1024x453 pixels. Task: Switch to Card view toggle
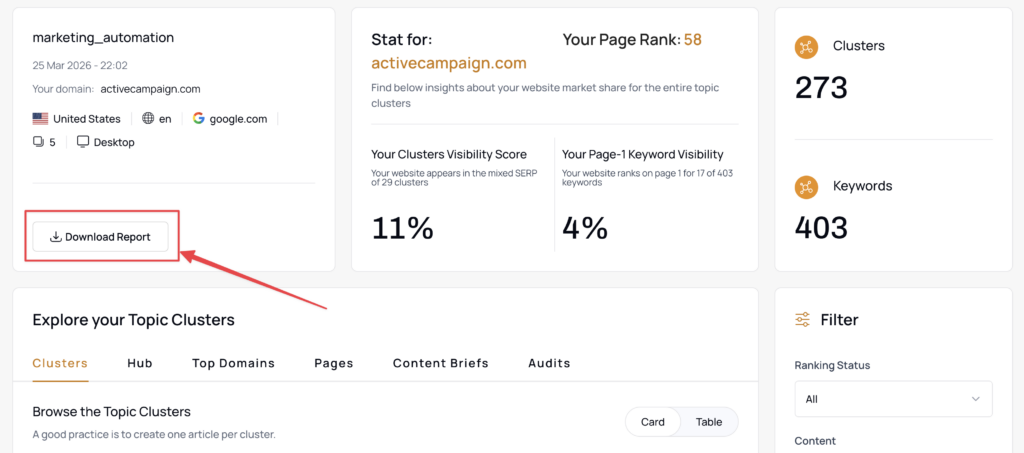pos(653,422)
